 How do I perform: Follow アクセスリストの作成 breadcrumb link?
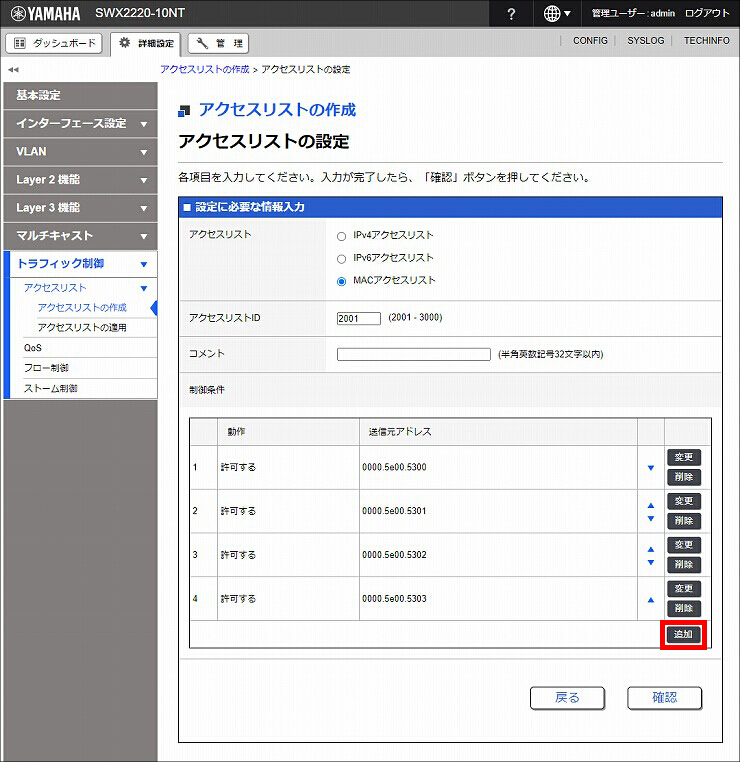tap(205, 69)
